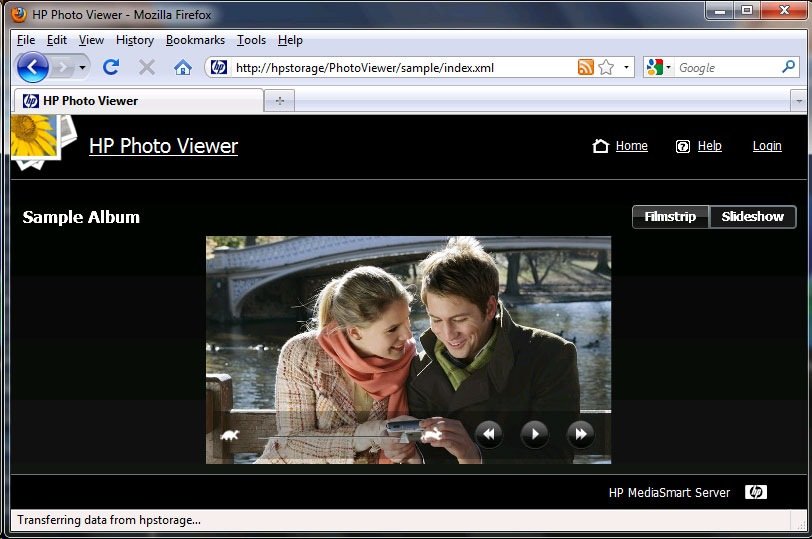The height and width of the screenshot is (539, 812).
Task: Go to previous photo with rewind button
Action: [x=488, y=434]
